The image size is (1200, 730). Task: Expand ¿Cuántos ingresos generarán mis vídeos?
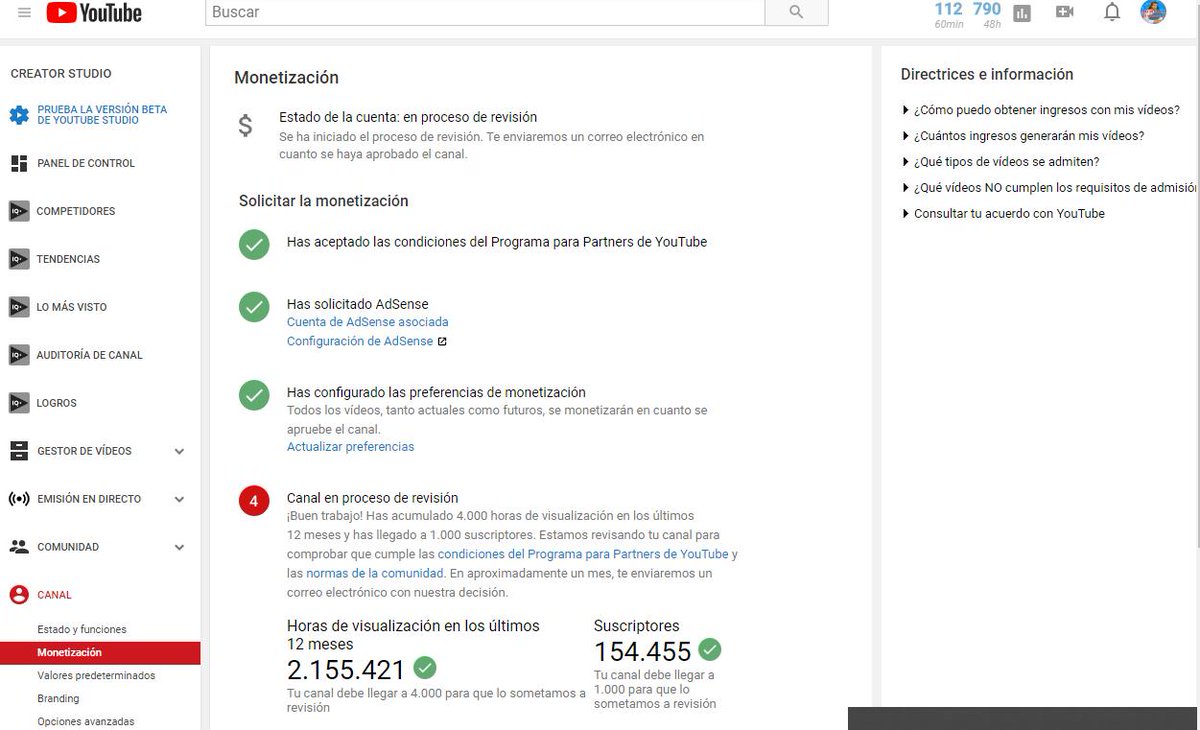pos(1023,136)
